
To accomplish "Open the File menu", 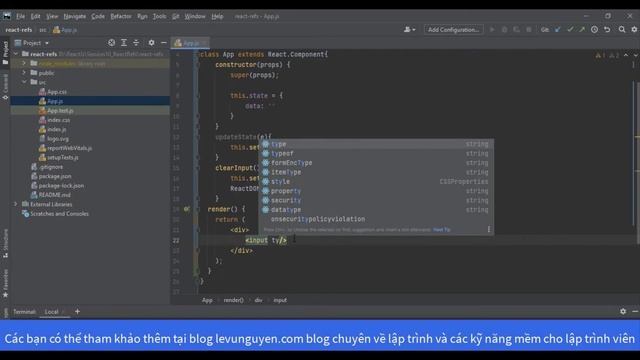I will tap(20, 16).
